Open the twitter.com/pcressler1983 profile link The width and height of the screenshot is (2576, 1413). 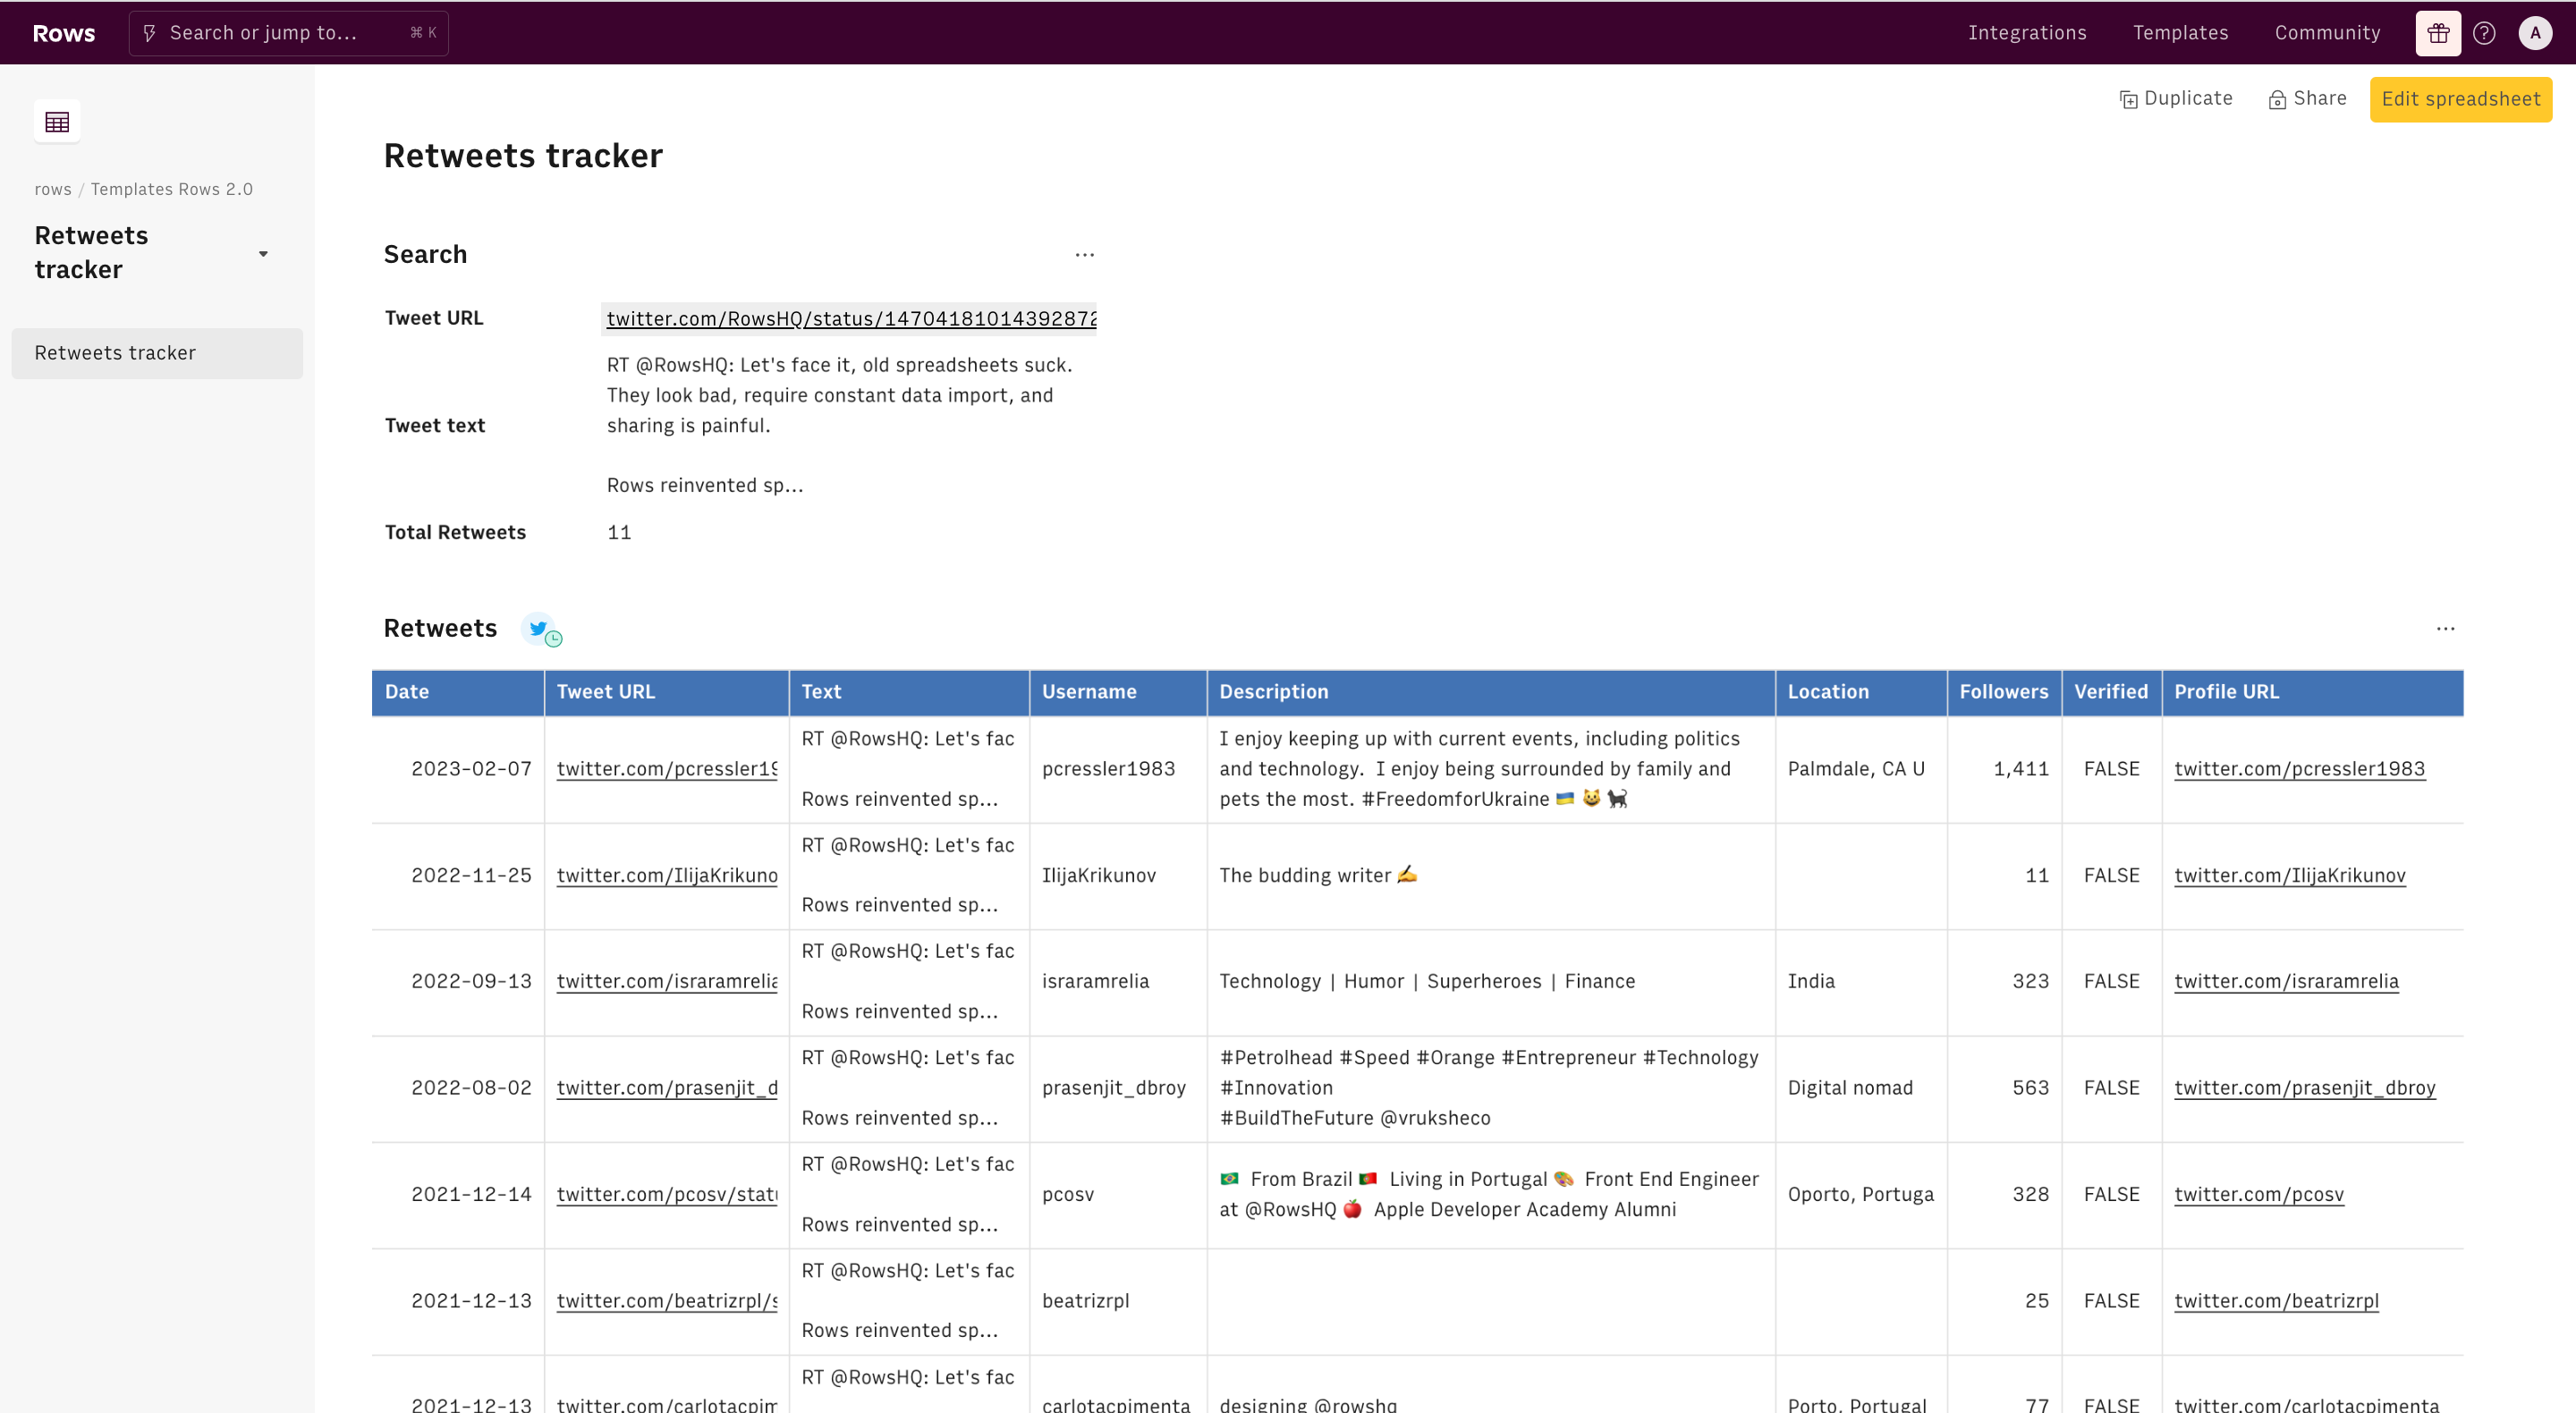(x=2299, y=769)
